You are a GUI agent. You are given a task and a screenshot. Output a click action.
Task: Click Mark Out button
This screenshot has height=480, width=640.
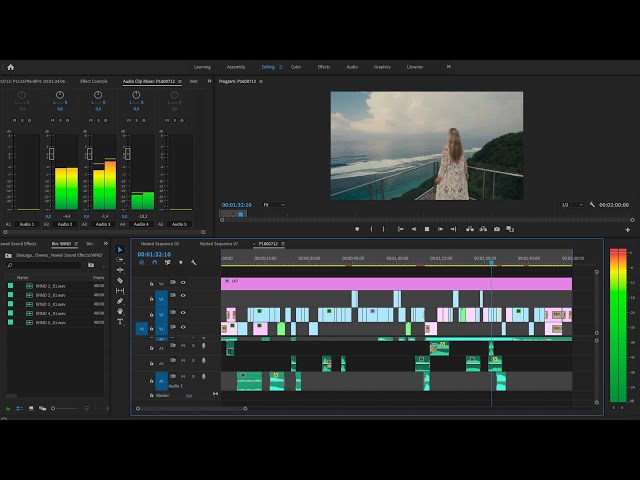coord(384,229)
